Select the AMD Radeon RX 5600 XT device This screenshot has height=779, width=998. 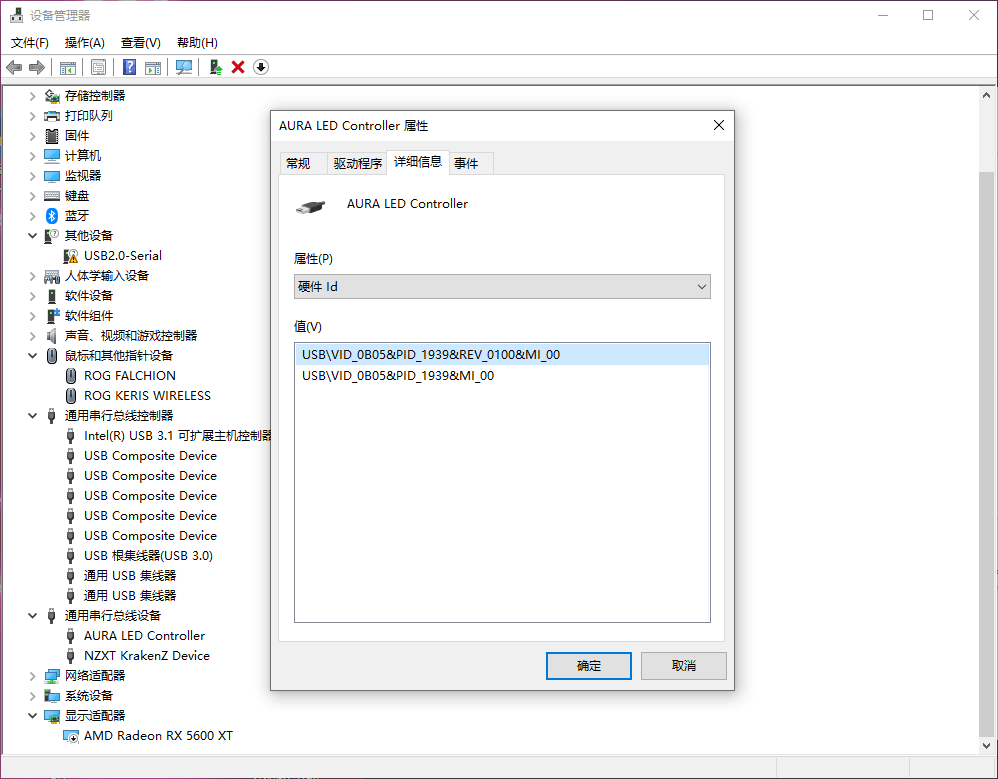(158, 736)
